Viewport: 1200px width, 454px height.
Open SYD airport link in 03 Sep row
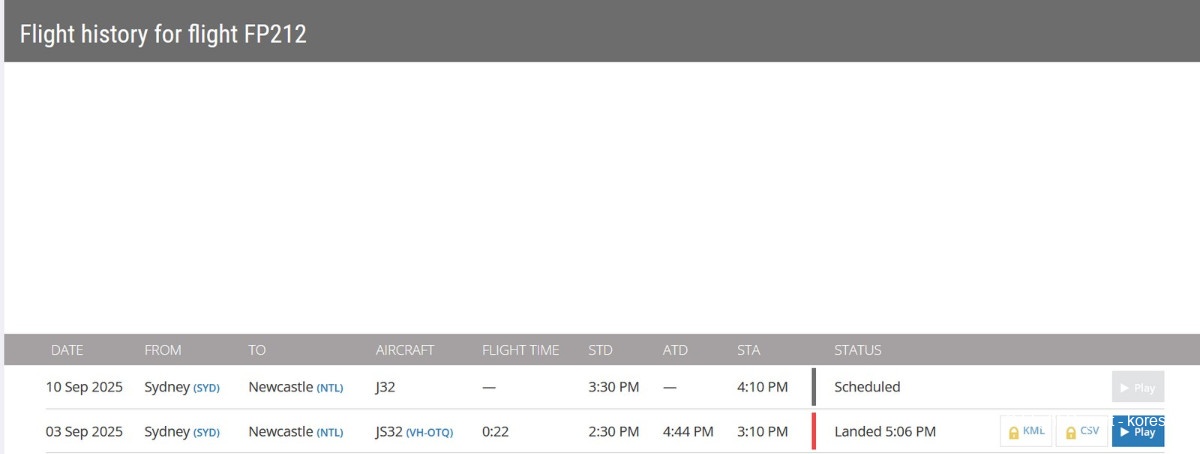coord(206,433)
